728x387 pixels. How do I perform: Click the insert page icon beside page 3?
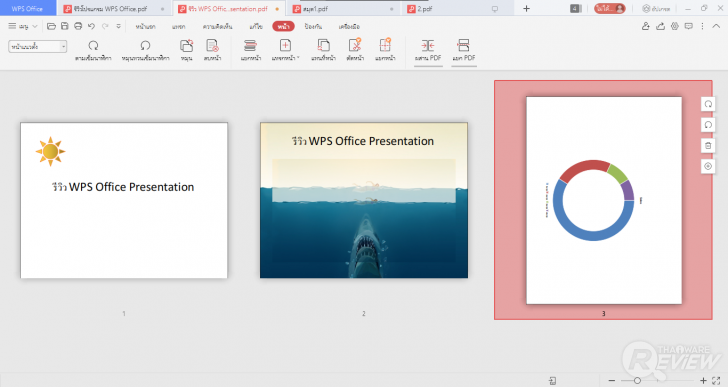pos(708,166)
